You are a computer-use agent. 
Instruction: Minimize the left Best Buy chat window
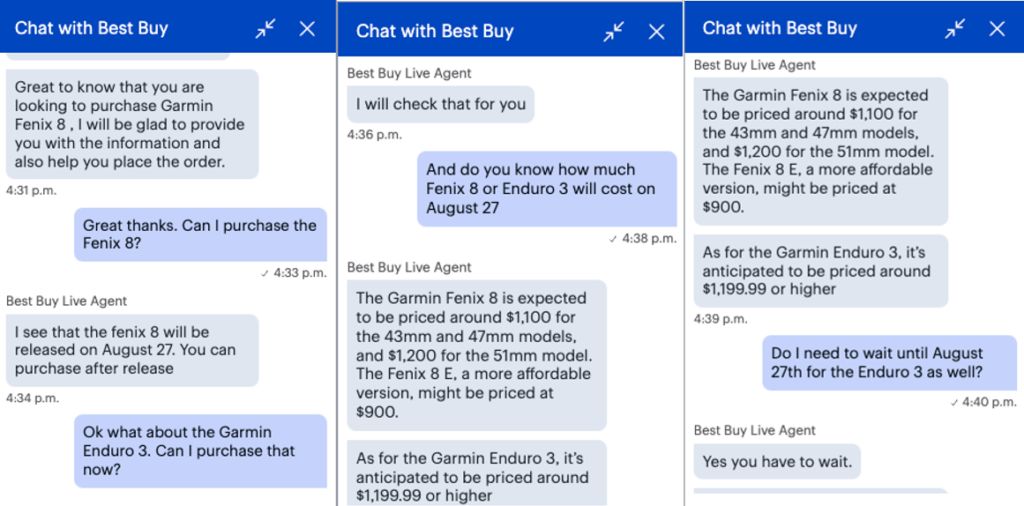click(x=265, y=29)
